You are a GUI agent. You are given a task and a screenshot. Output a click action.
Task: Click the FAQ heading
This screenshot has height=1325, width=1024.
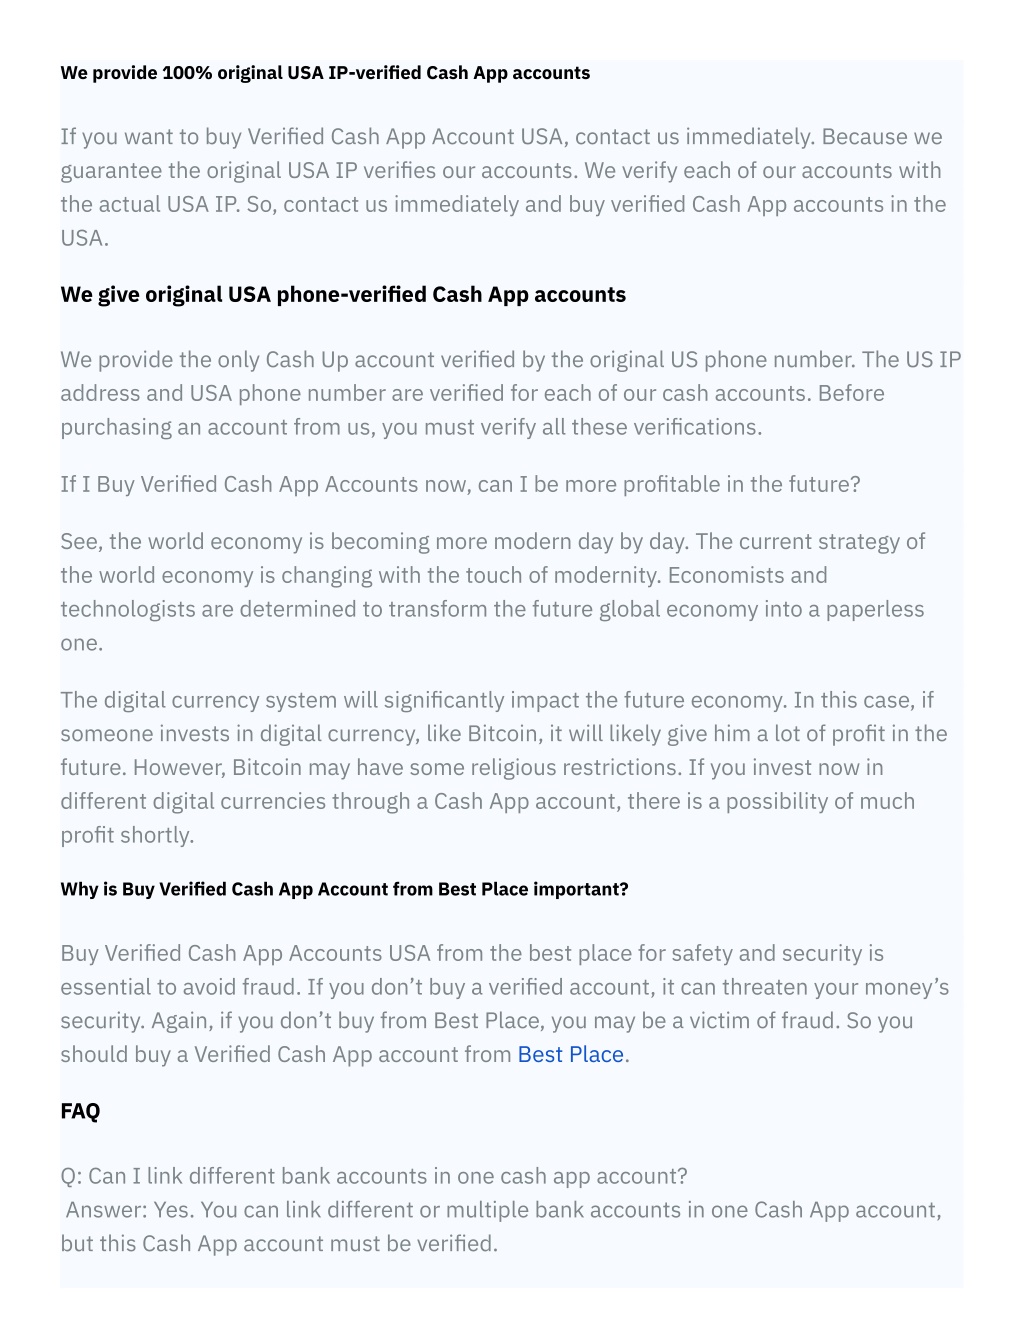pos(80,1111)
